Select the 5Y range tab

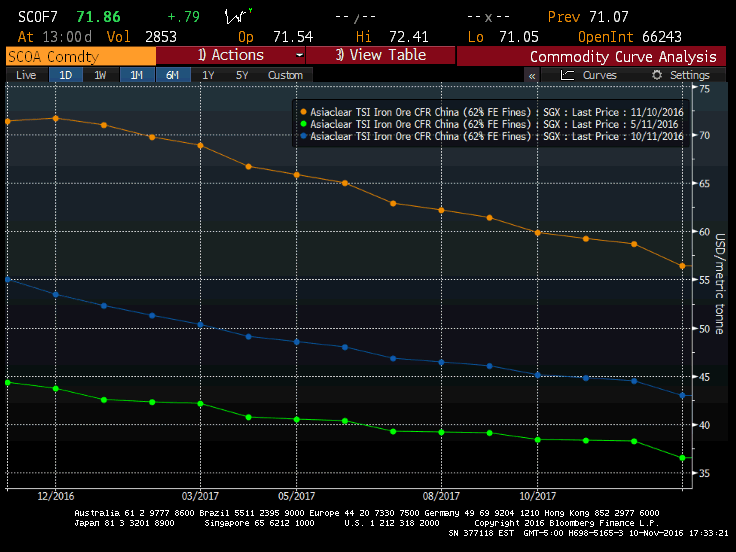(241, 75)
